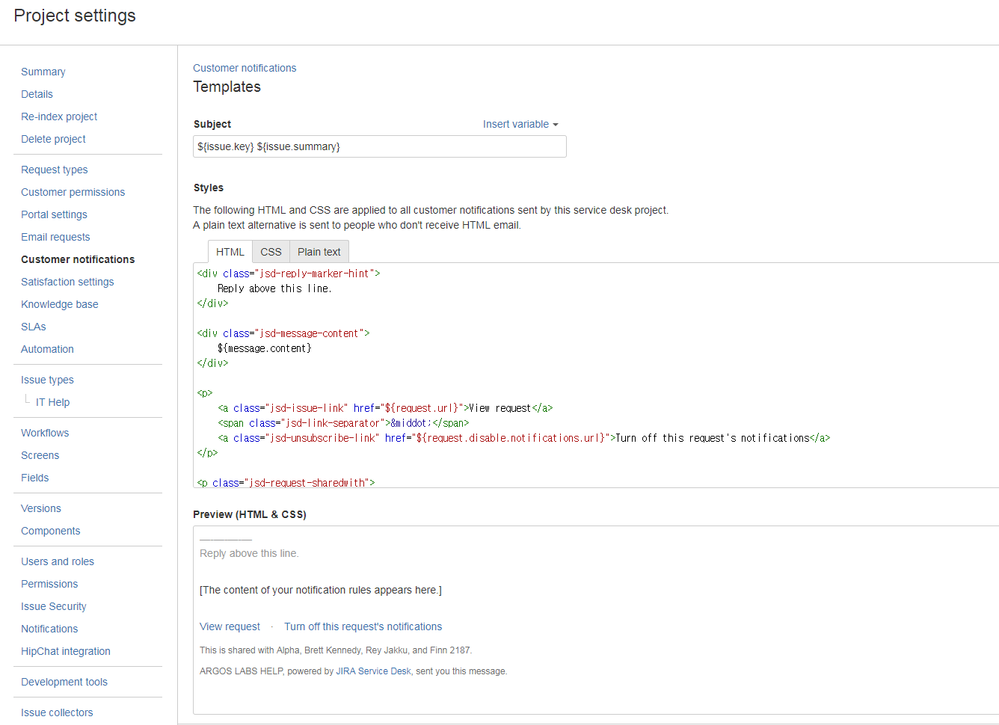This screenshot has width=999, height=725.
Task: Open Customer notifications breadcrumb link
Action: click(245, 68)
